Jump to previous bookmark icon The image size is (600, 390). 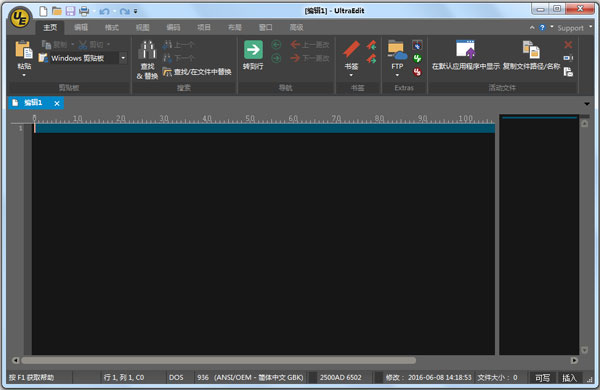[x=372, y=45]
